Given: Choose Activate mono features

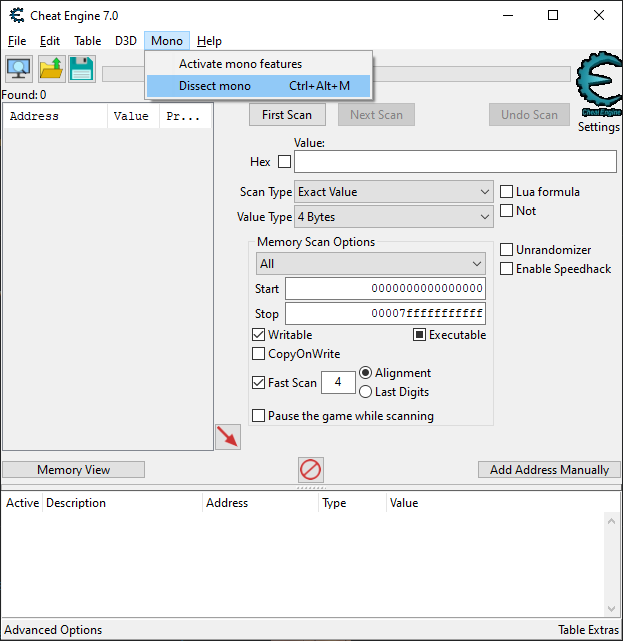Looking at the screenshot, I should click(x=258, y=64).
